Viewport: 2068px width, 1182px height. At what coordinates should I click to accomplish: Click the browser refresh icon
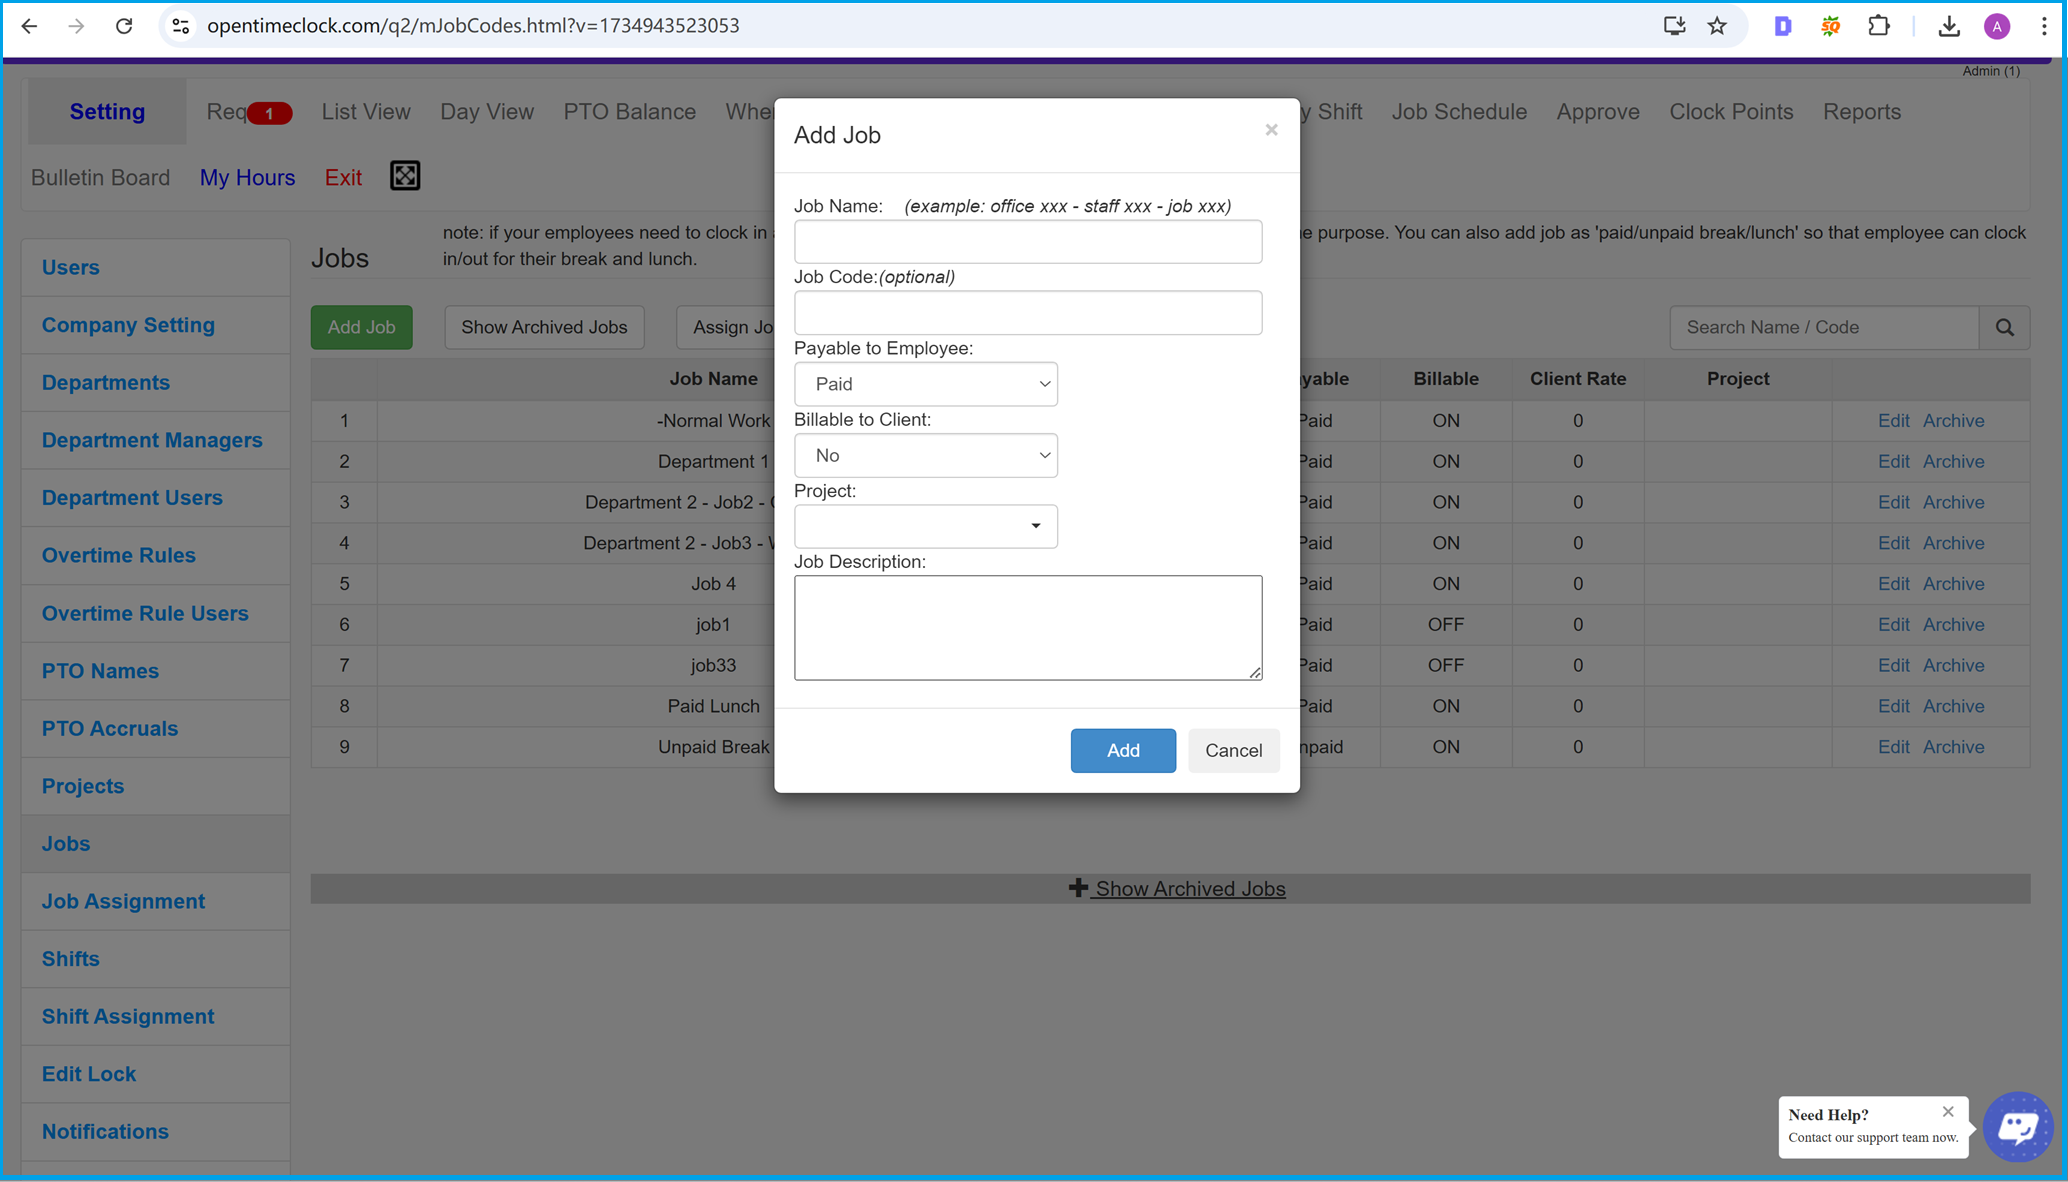(x=124, y=24)
